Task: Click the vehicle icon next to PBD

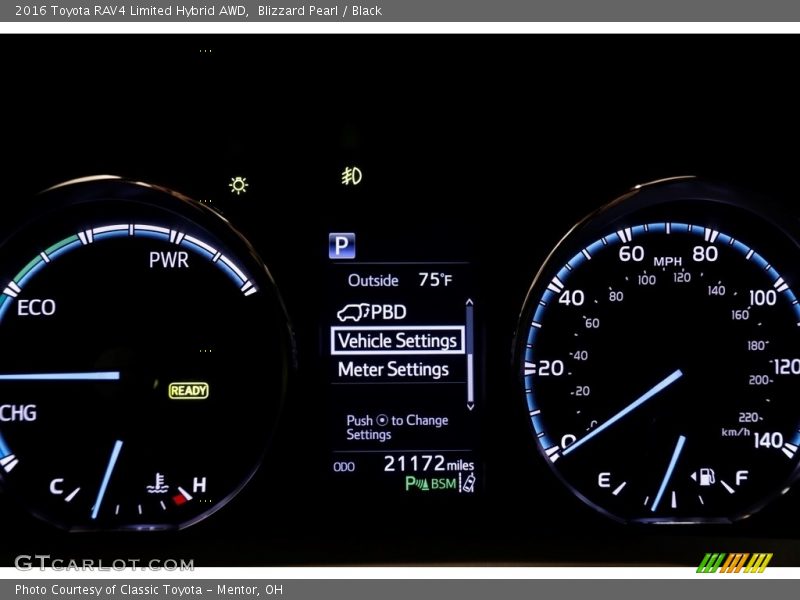Action: (x=353, y=312)
